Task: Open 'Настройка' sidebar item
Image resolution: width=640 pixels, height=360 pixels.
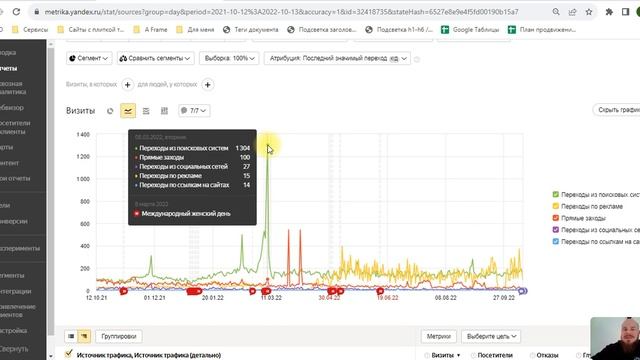Action: tap(13, 331)
